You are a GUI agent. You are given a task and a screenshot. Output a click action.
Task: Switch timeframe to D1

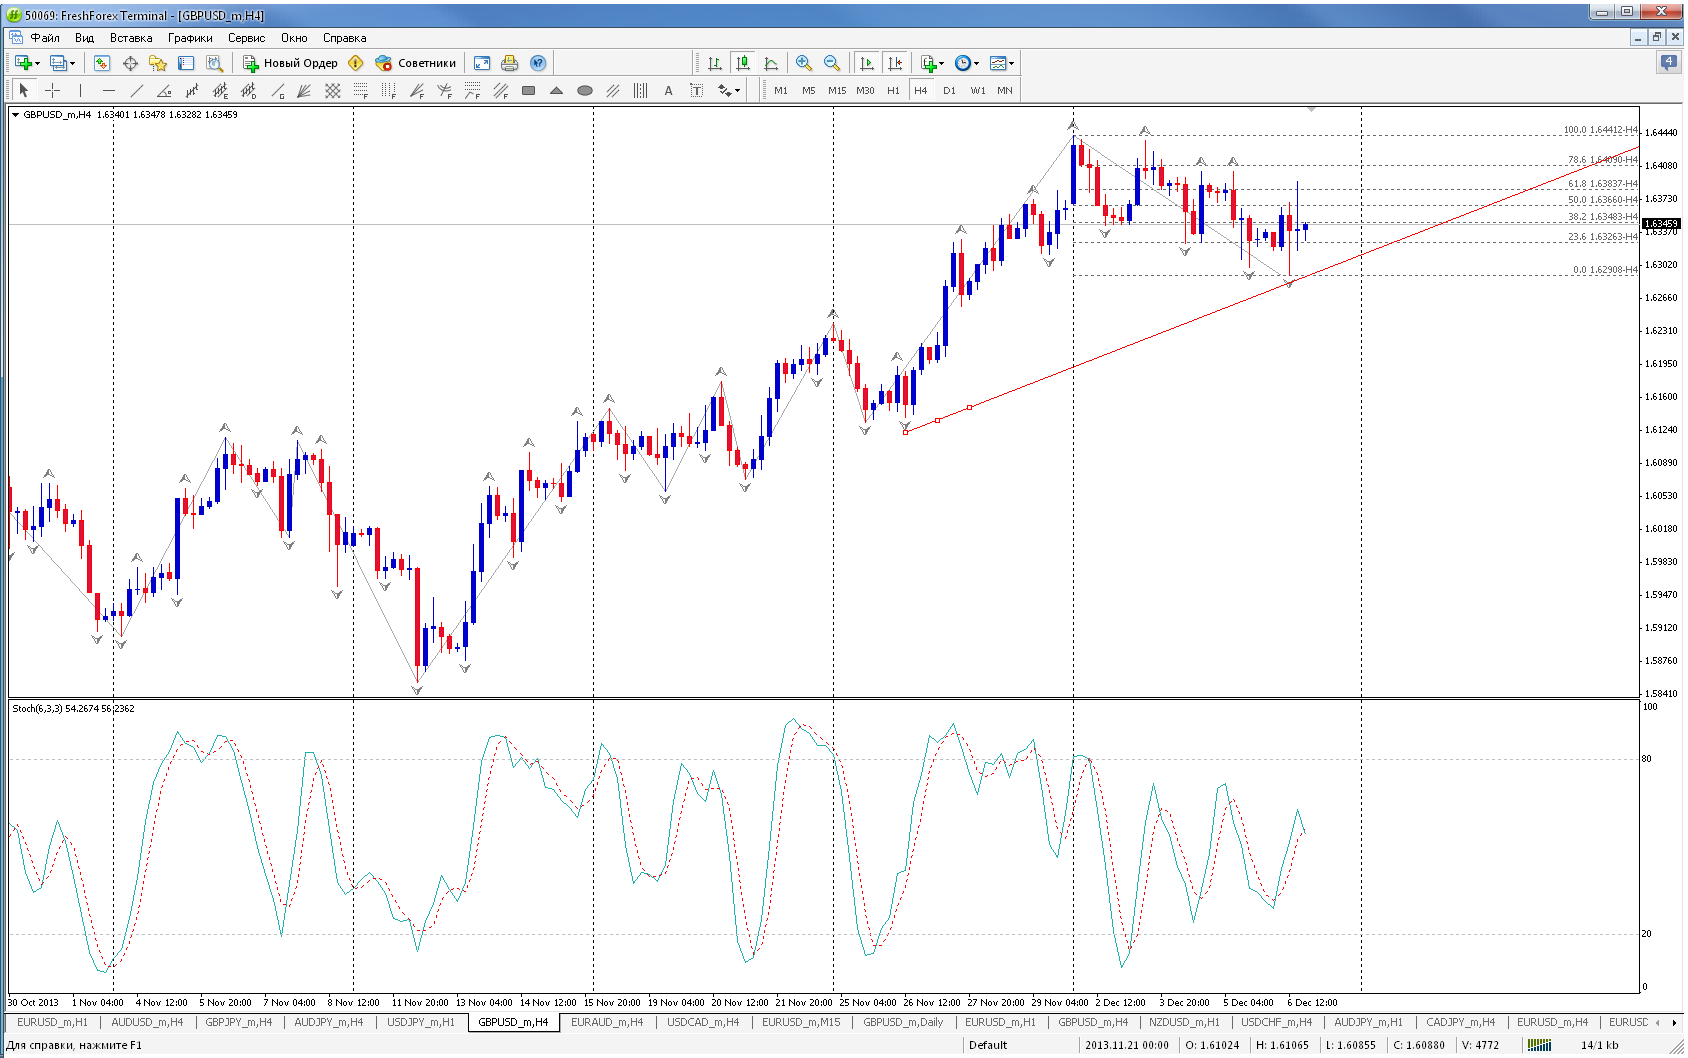(949, 91)
